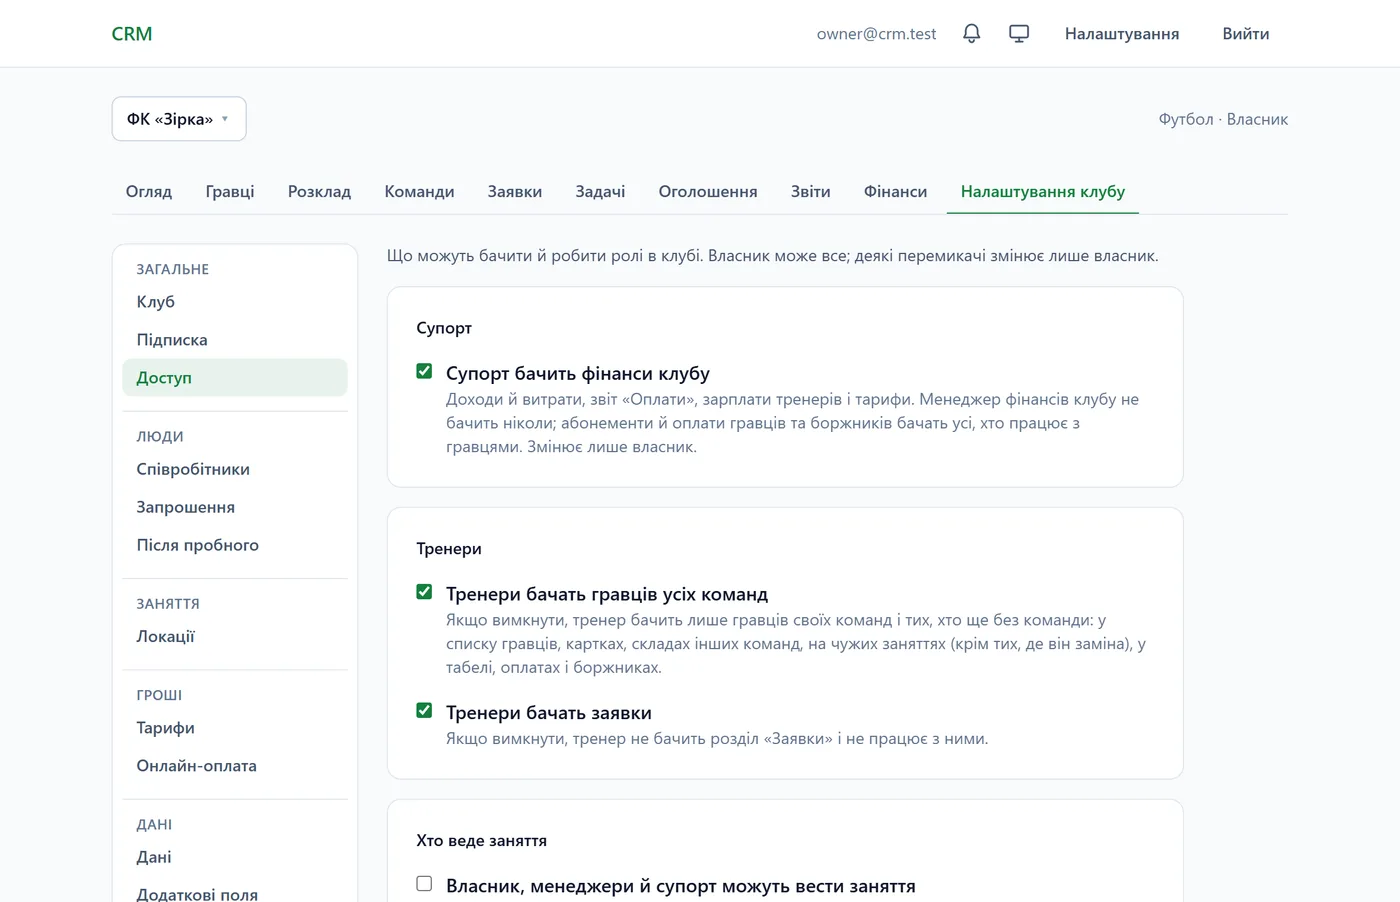Click the CRM logo link
Screen dimensions: 1400x902
(x=132, y=34)
